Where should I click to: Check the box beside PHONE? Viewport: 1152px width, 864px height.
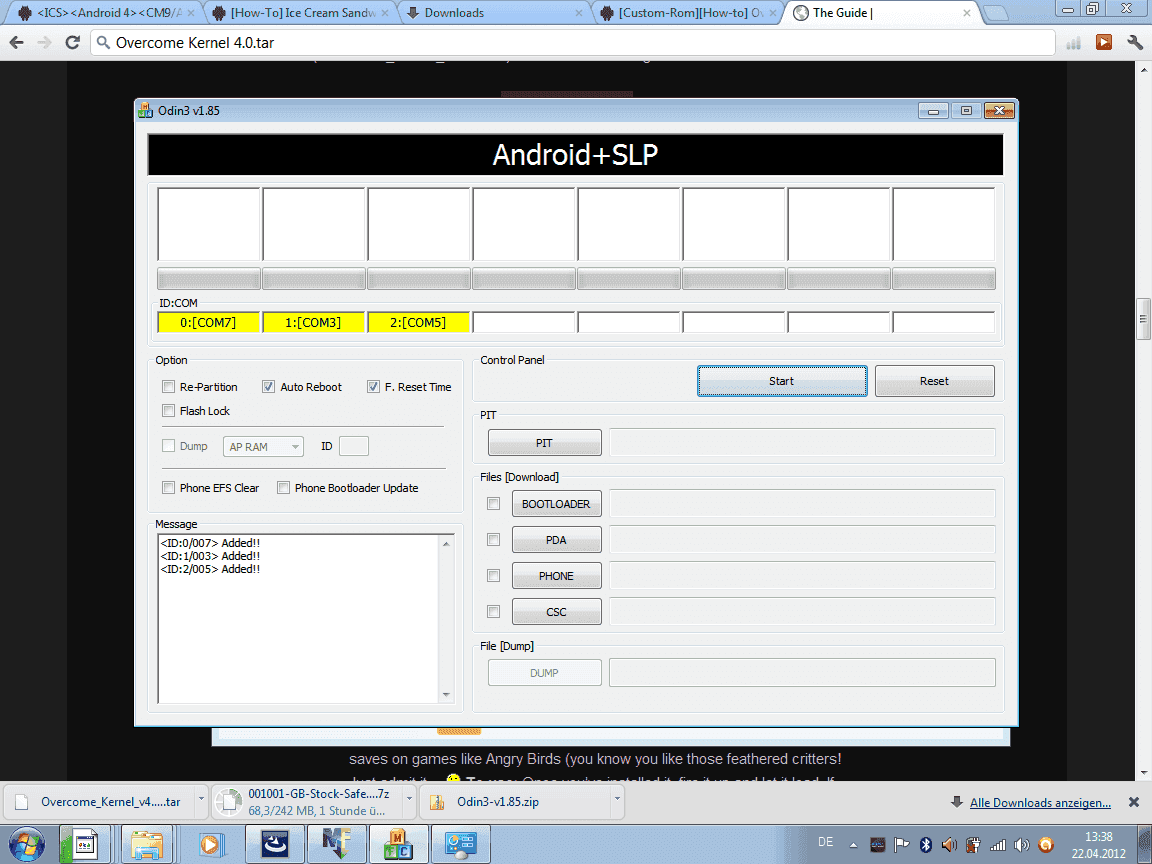pos(494,576)
